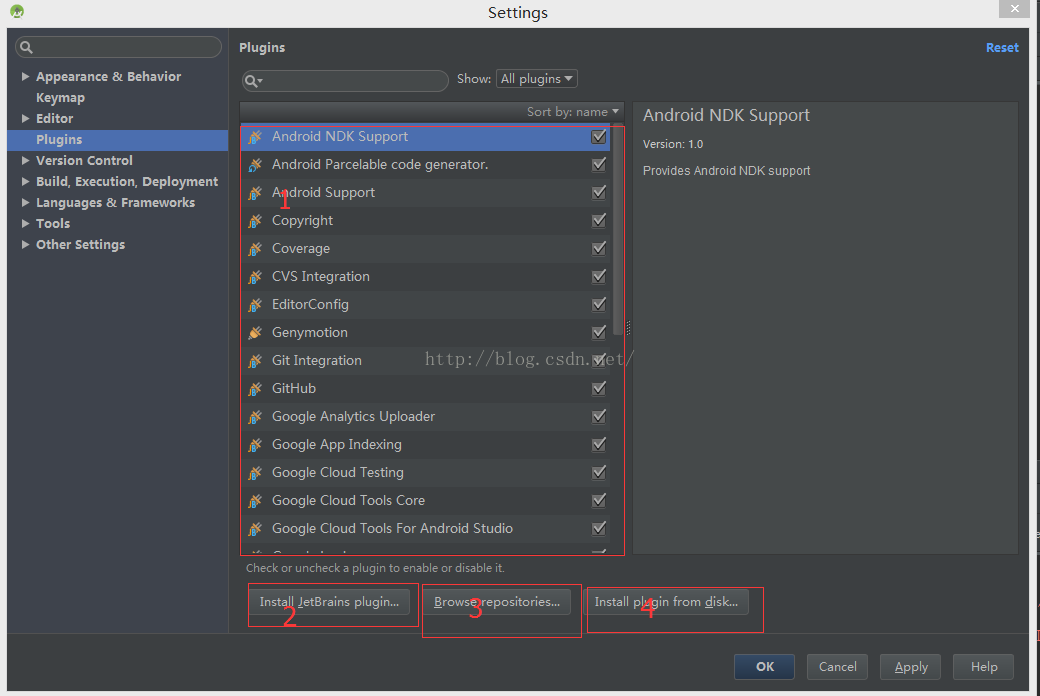Viewport: 1040px width, 696px height.
Task: Focus the settings search field
Action: tap(118, 47)
